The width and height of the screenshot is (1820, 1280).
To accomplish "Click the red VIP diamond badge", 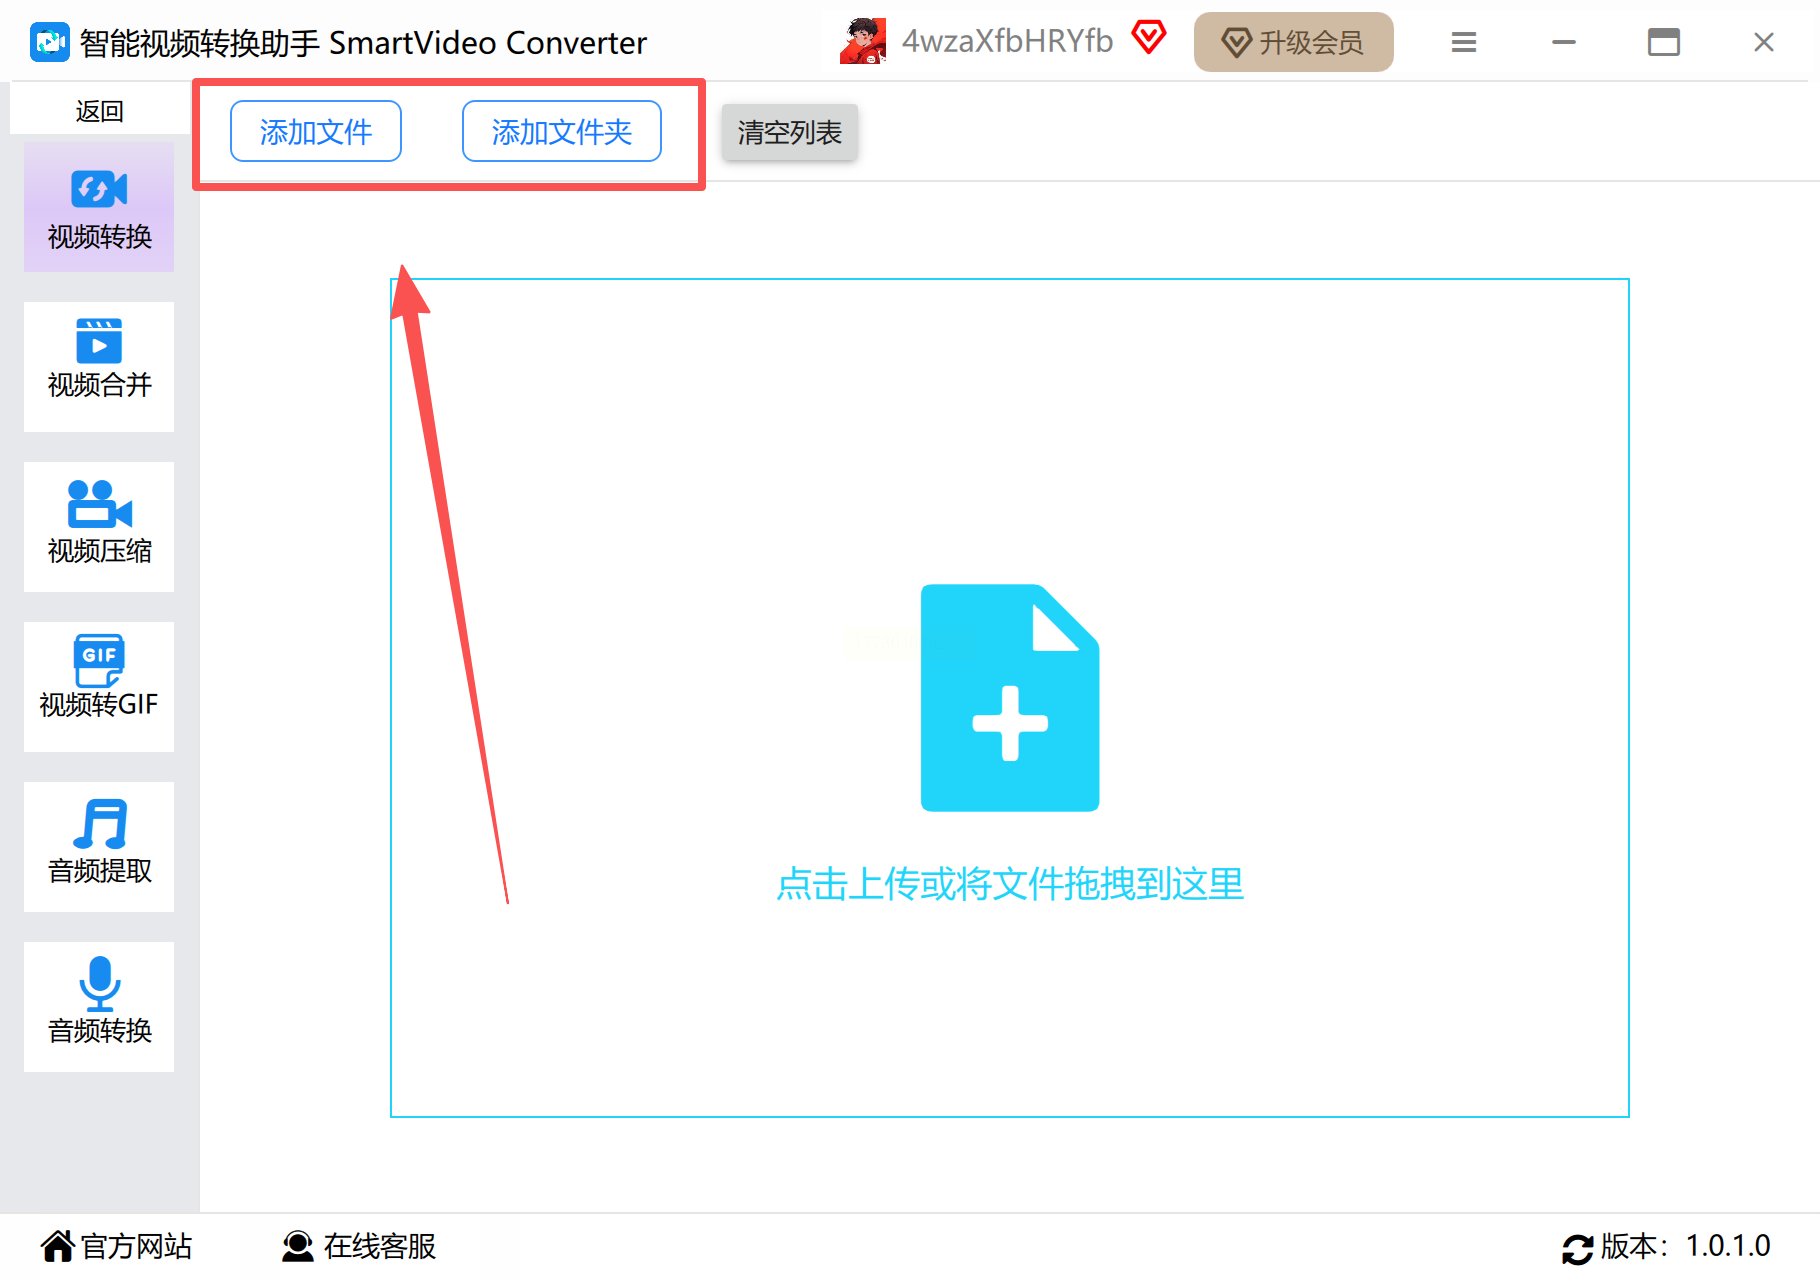I will (x=1149, y=38).
